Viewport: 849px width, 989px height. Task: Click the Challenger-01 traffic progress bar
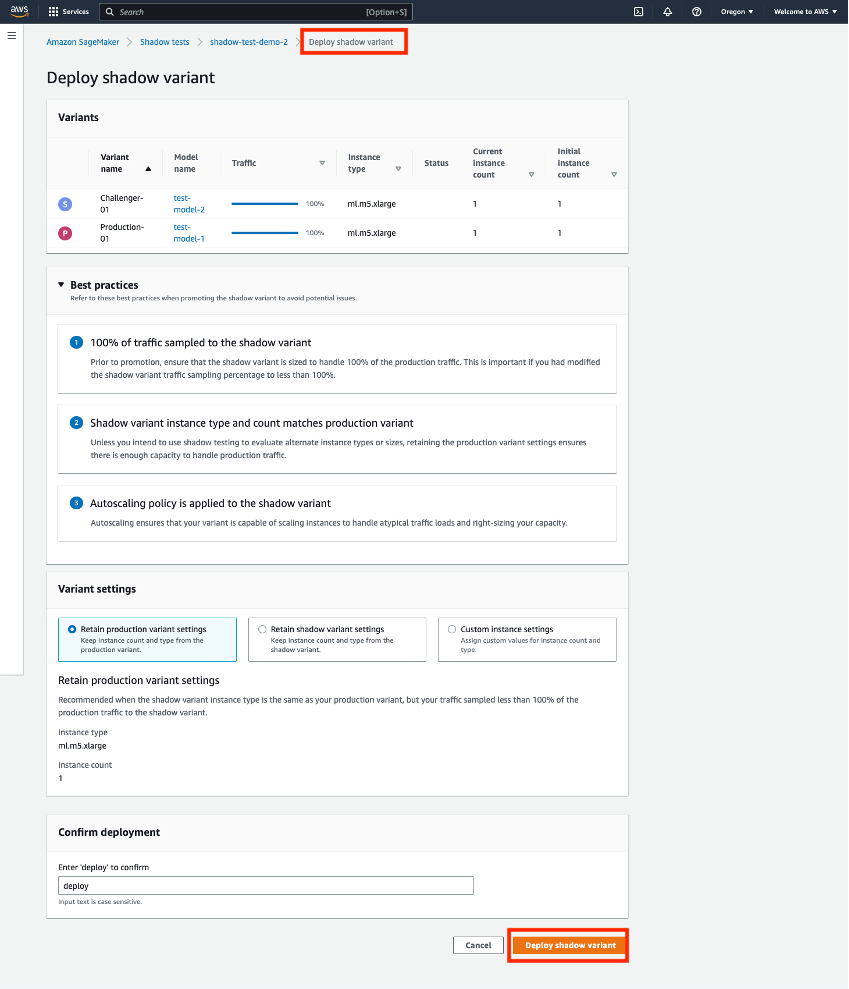[265, 204]
